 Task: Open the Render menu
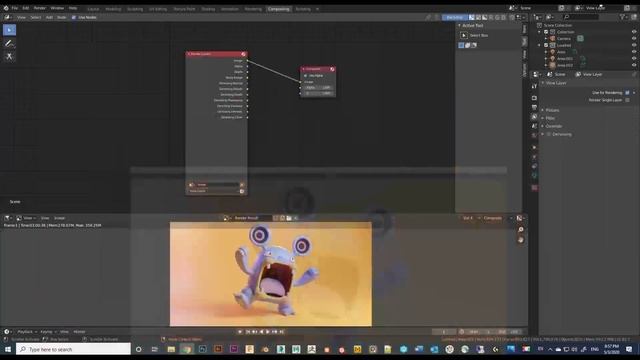[x=40, y=8]
